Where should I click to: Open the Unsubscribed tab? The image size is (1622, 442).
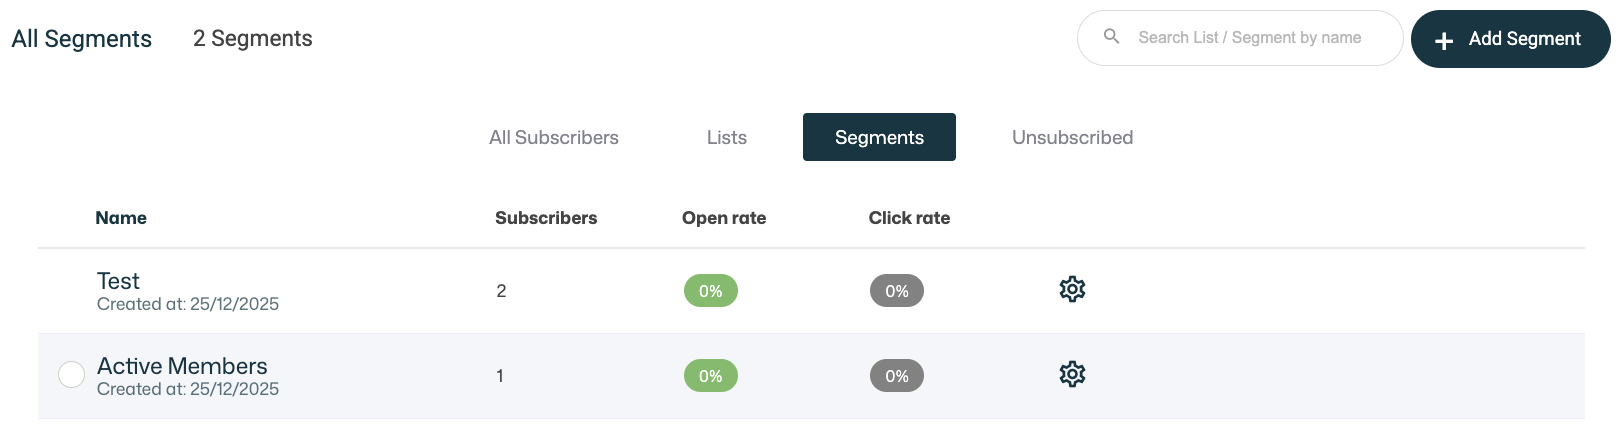(x=1072, y=138)
